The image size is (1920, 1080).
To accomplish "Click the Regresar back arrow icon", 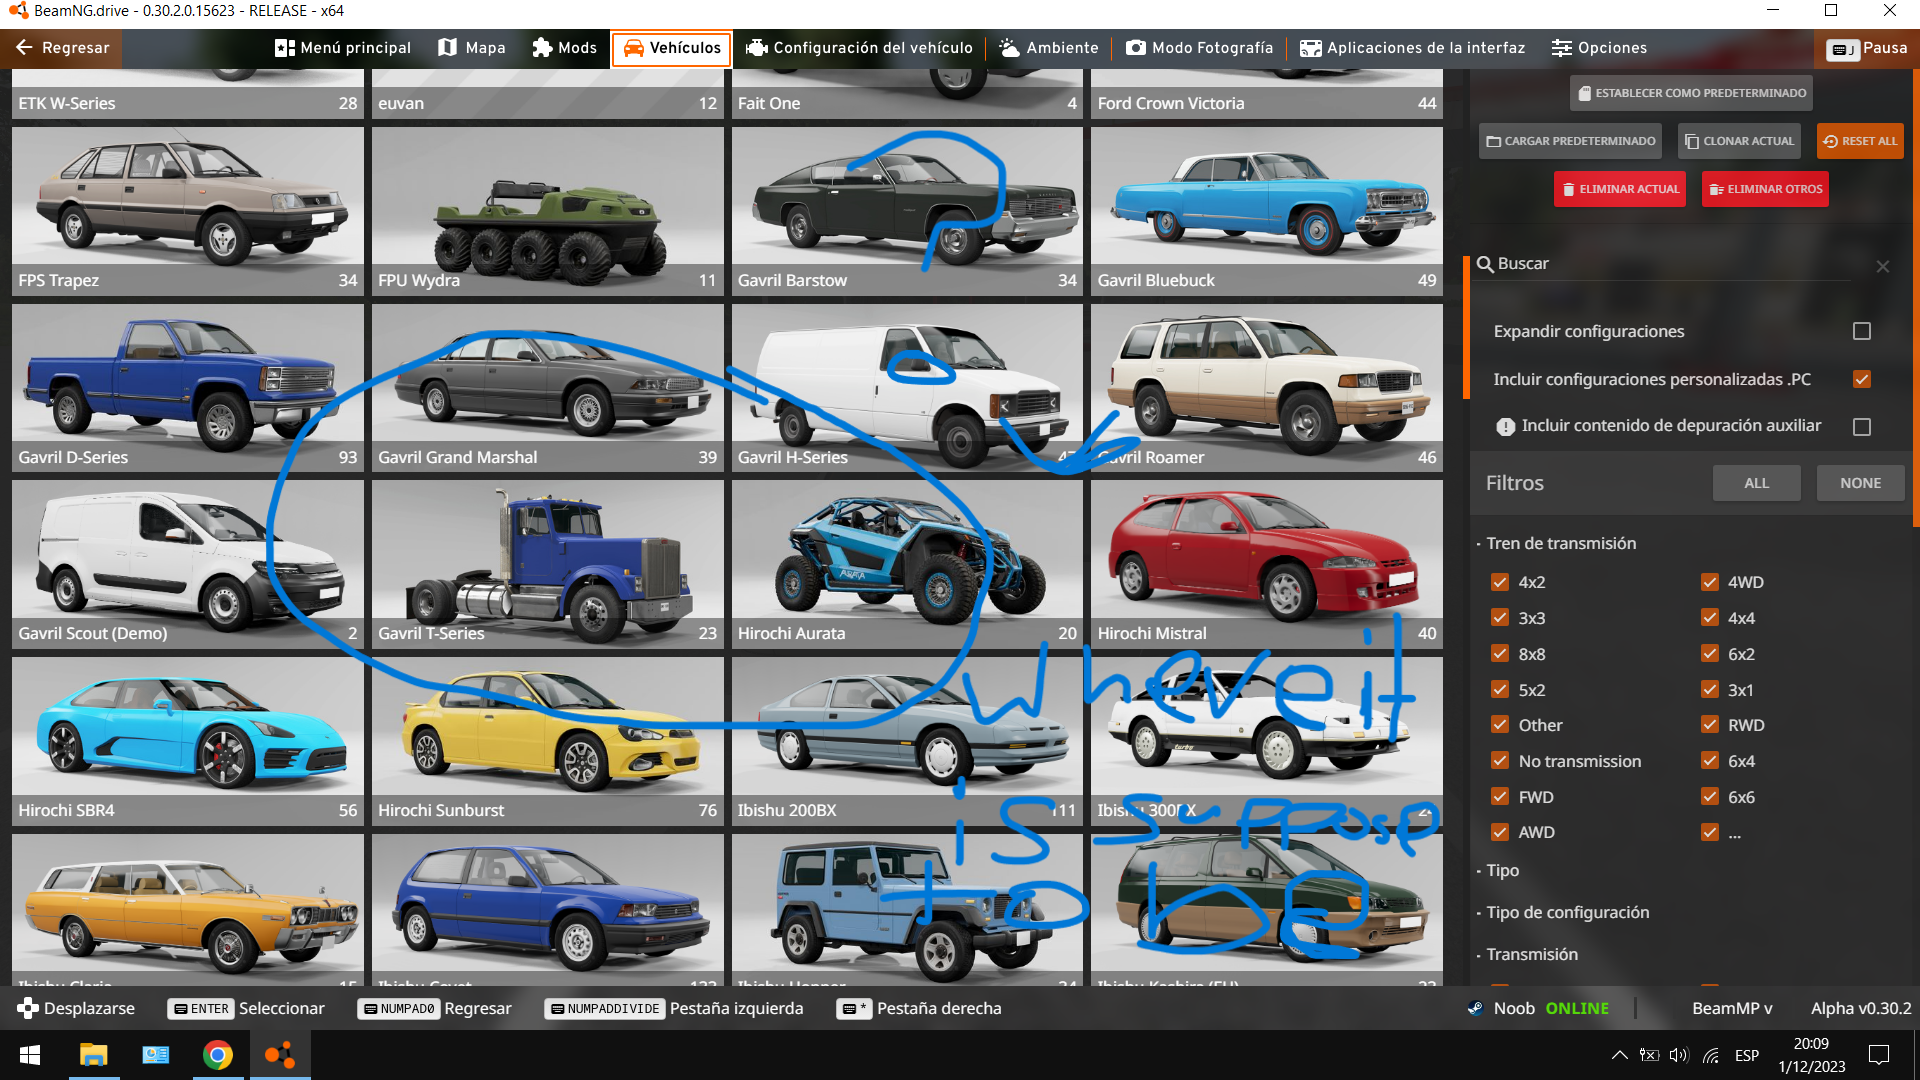I will point(25,48).
